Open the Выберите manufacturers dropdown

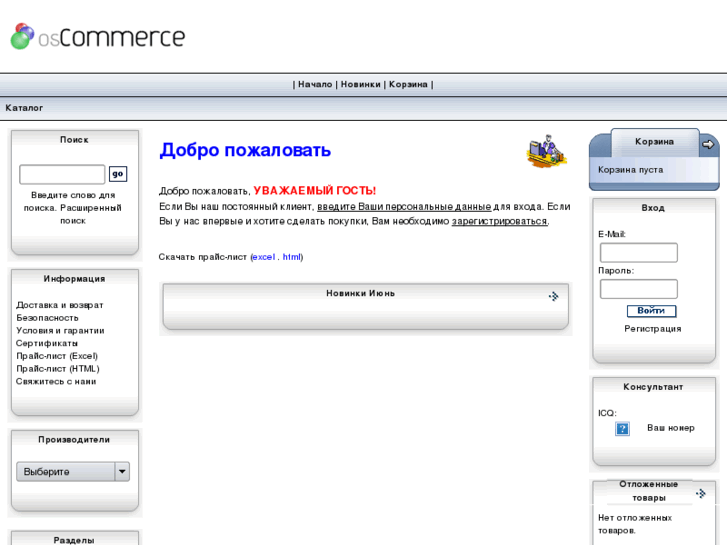pyautogui.click(x=73, y=471)
